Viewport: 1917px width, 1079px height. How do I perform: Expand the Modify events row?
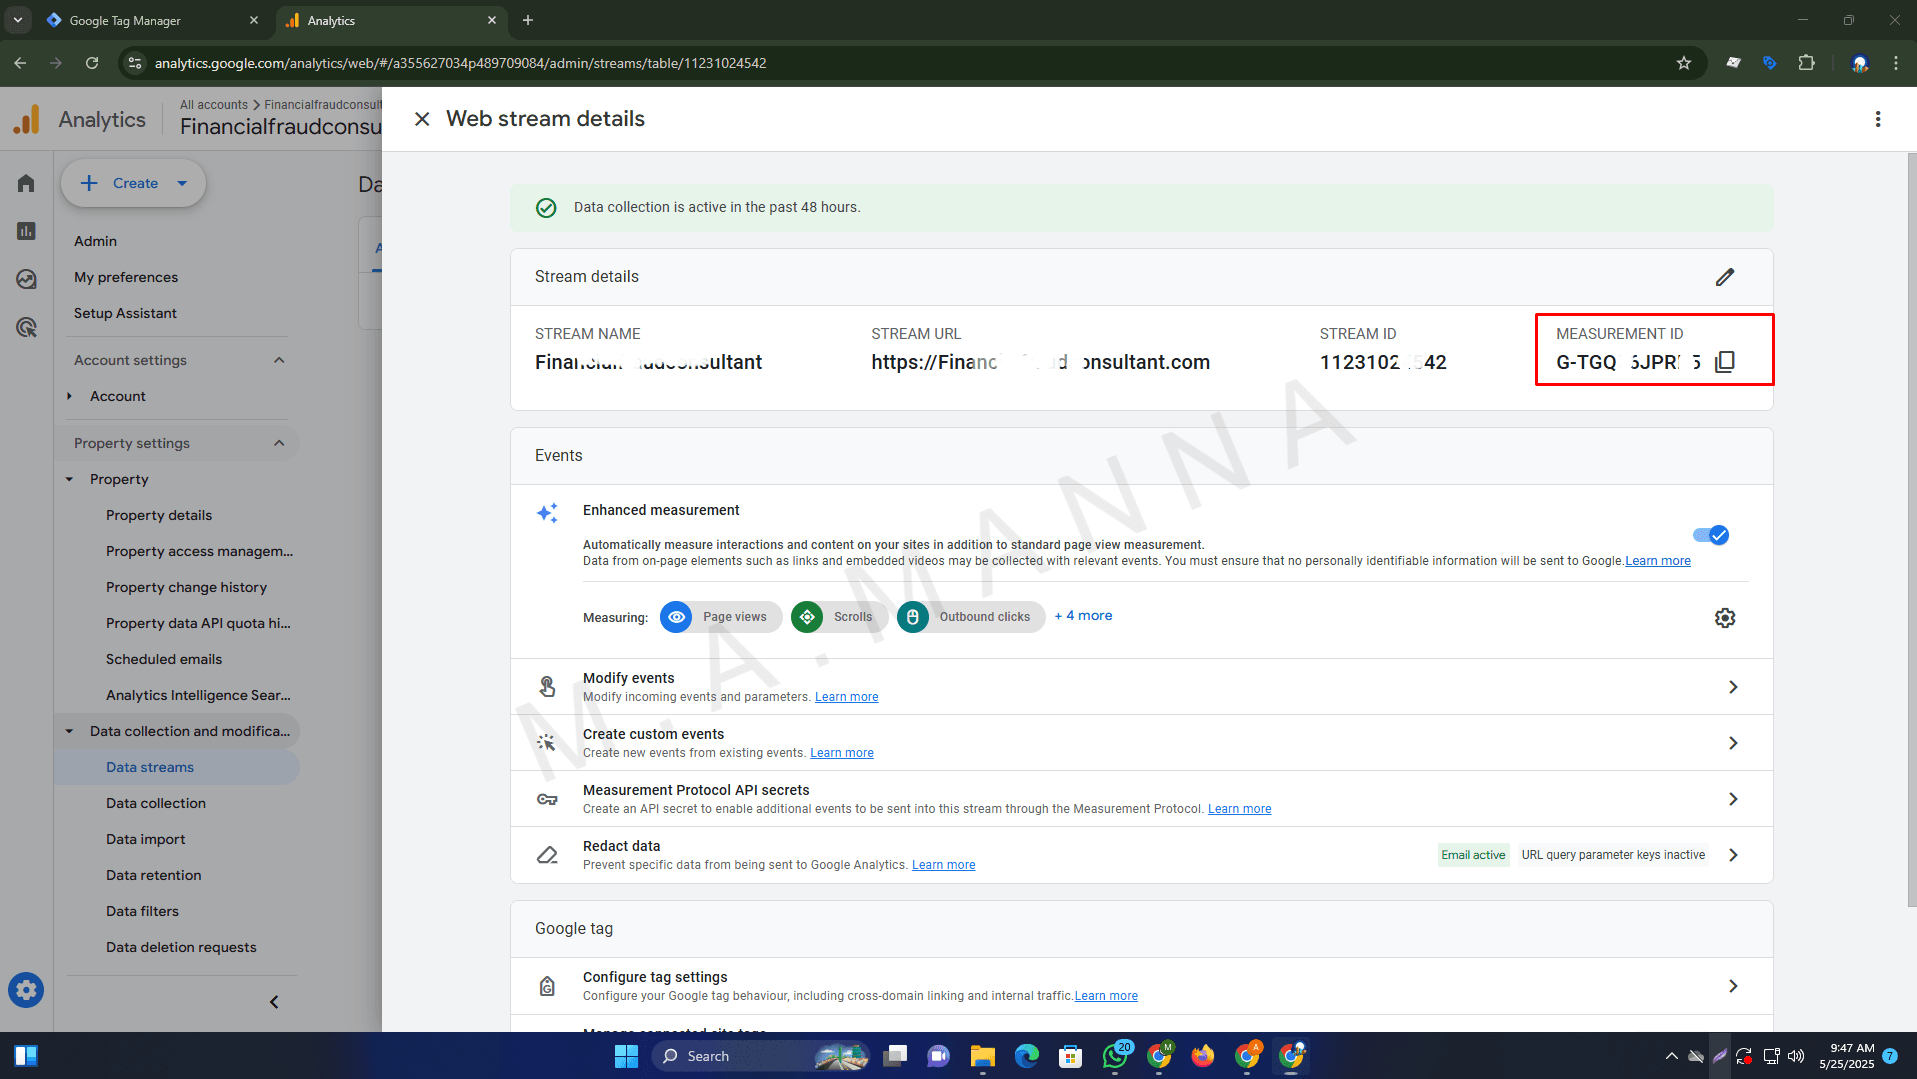pyautogui.click(x=1732, y=687)
